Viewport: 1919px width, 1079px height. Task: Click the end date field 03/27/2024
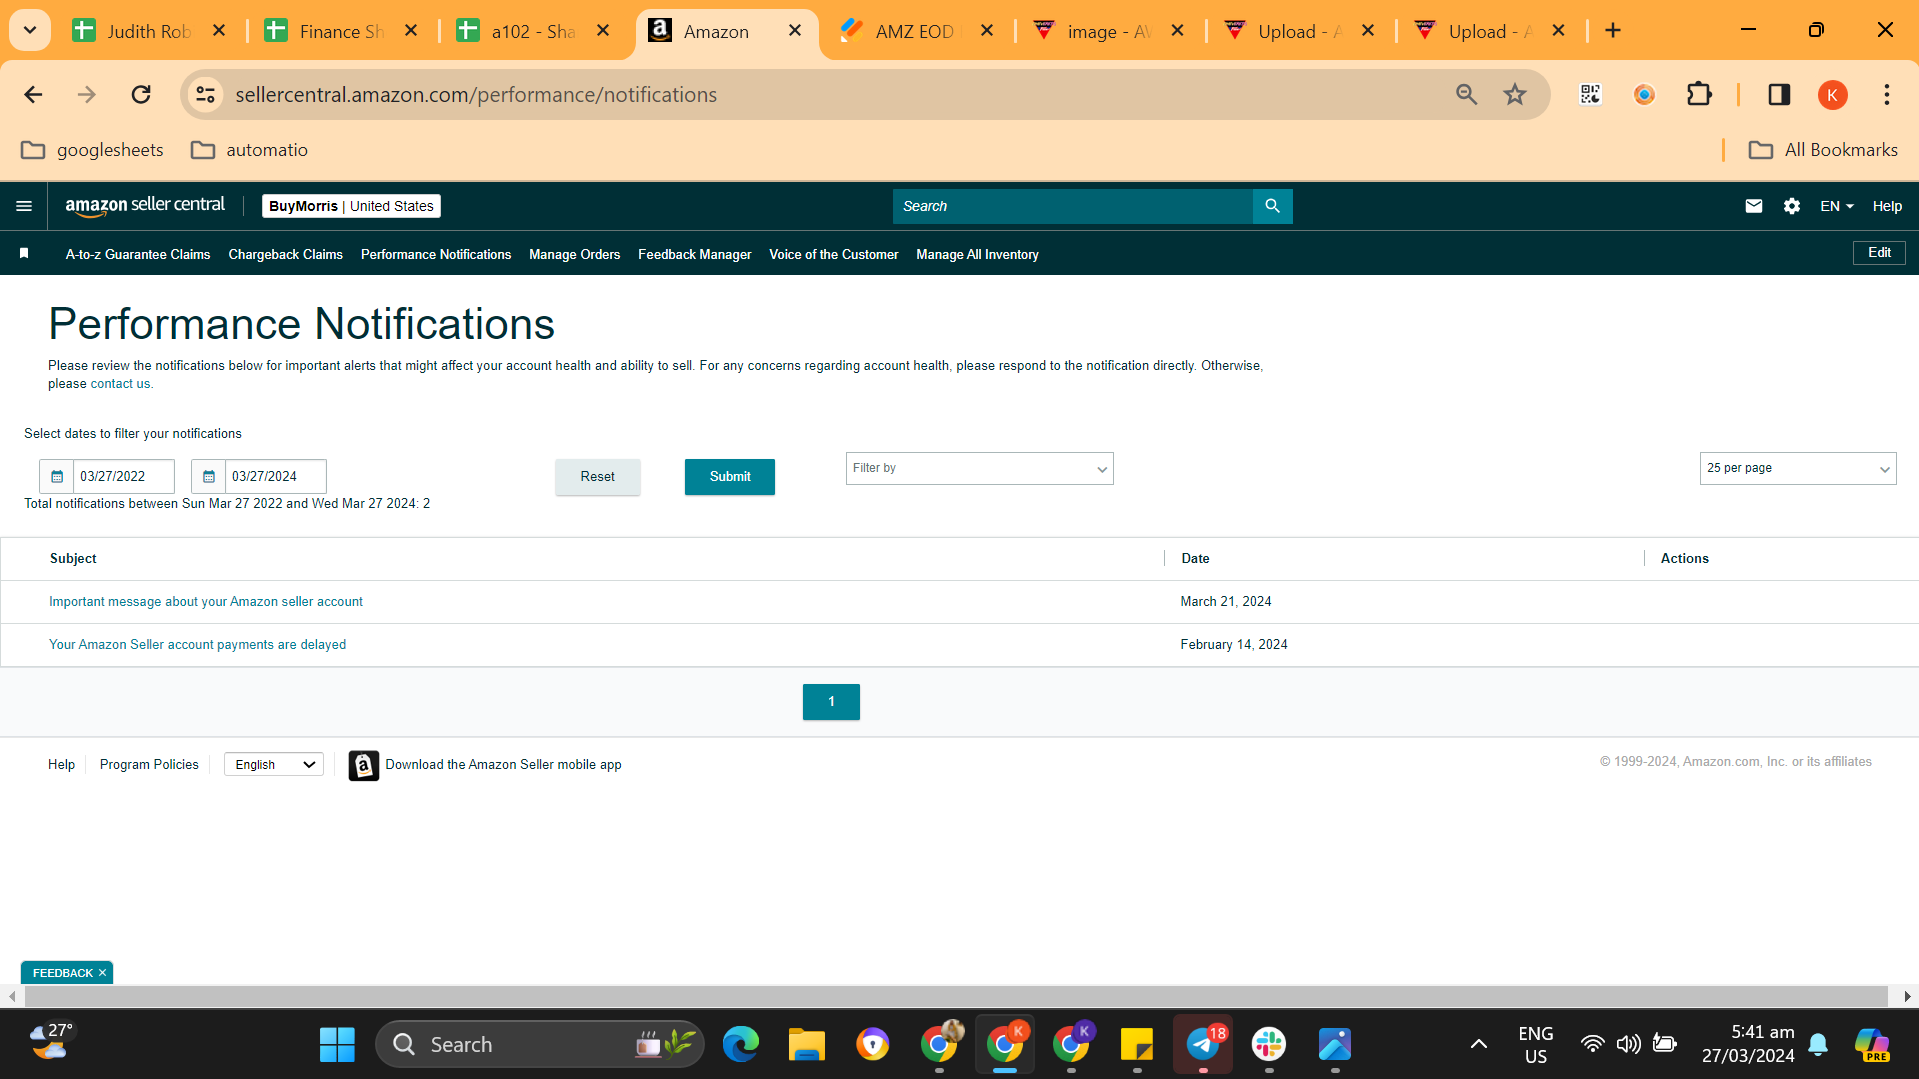276,477
